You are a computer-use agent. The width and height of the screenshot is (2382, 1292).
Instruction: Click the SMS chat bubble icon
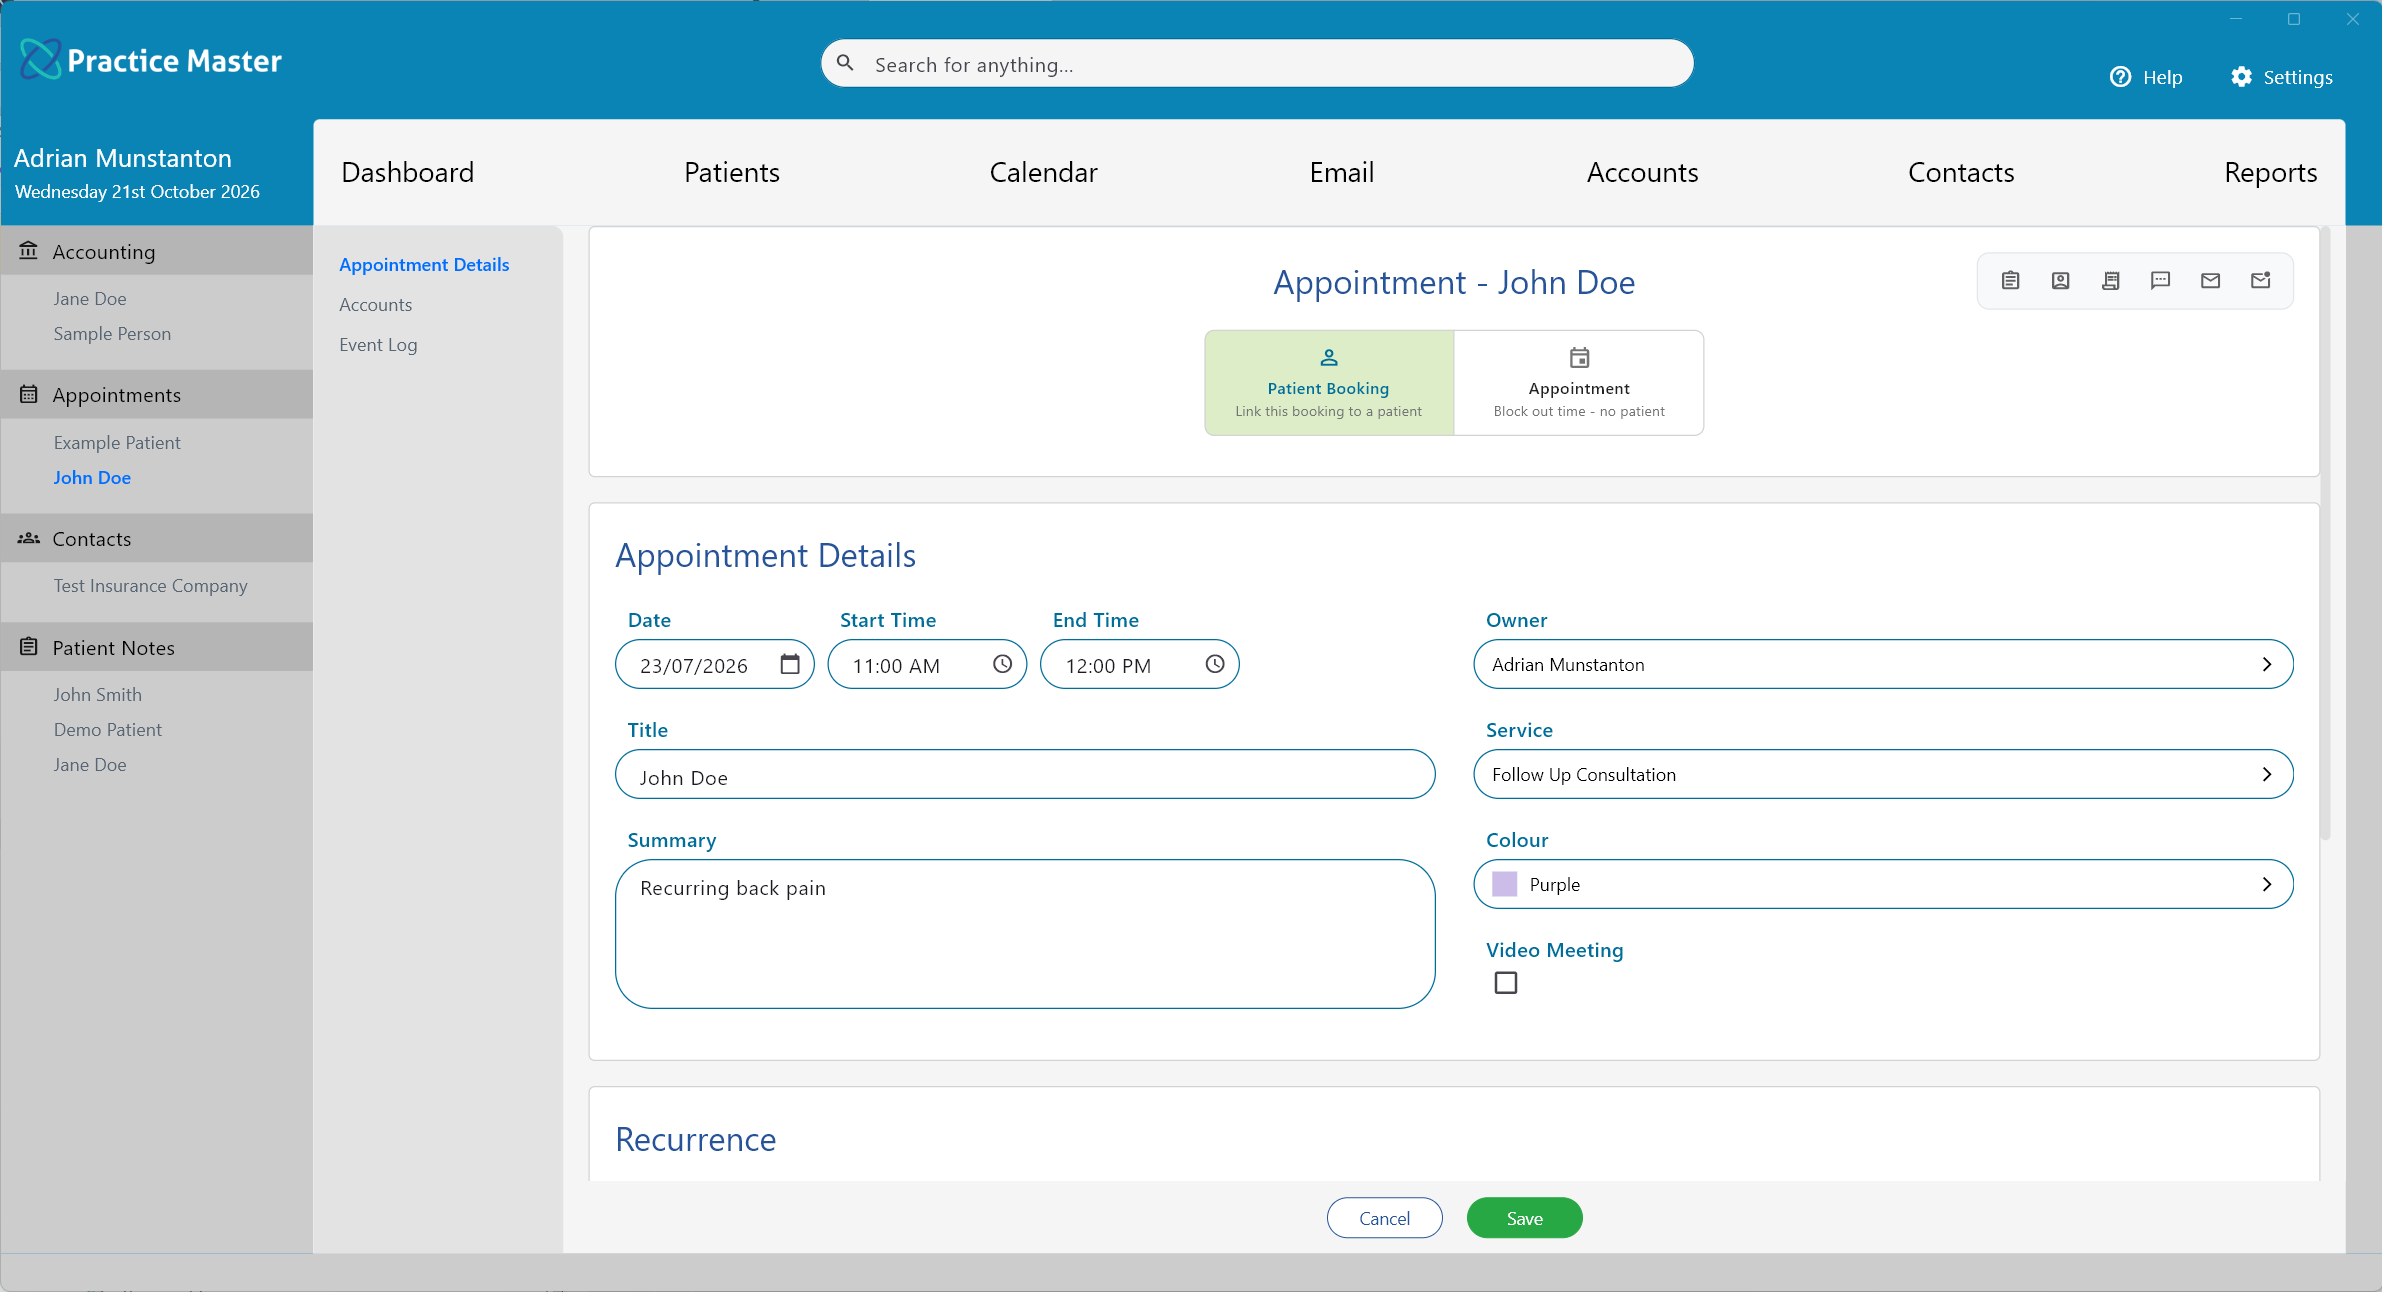coord(2160,281)
